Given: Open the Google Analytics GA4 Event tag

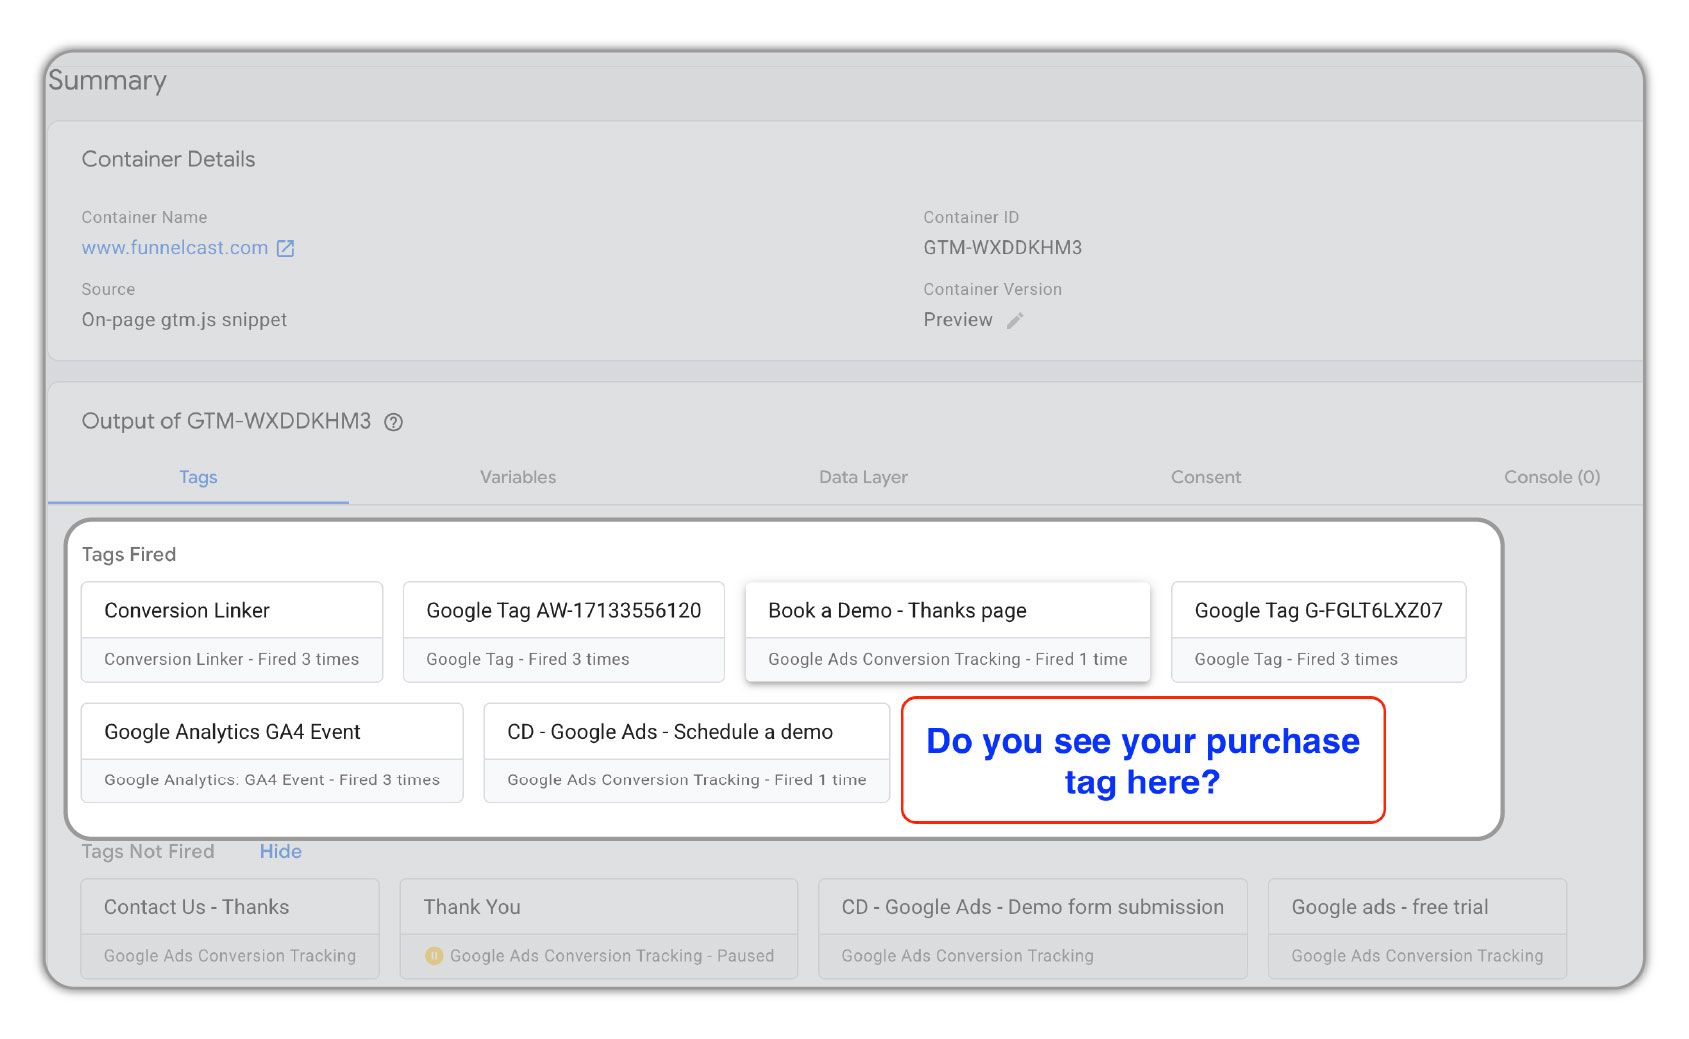Looking at the screenshot, I should (x=272, y=753).
